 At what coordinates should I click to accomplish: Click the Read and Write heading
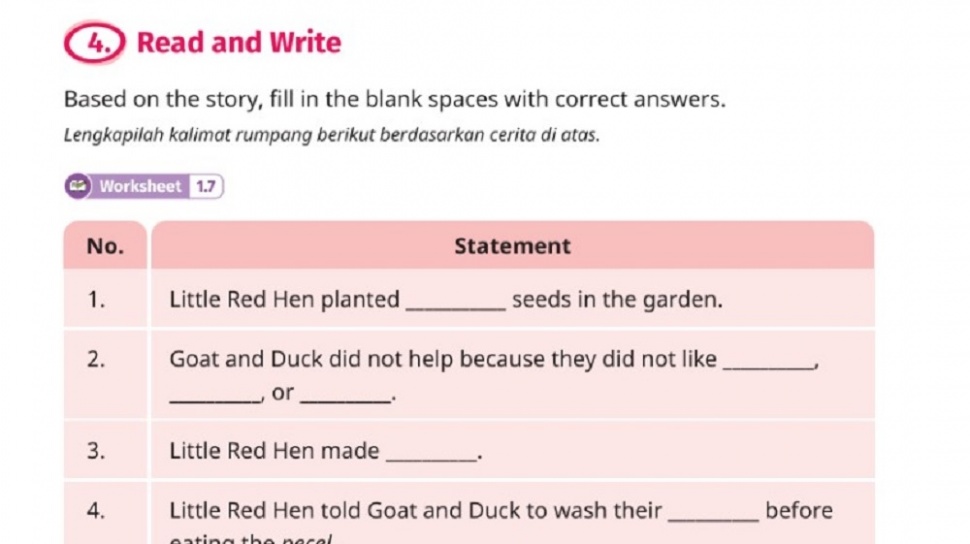[238, 43]
